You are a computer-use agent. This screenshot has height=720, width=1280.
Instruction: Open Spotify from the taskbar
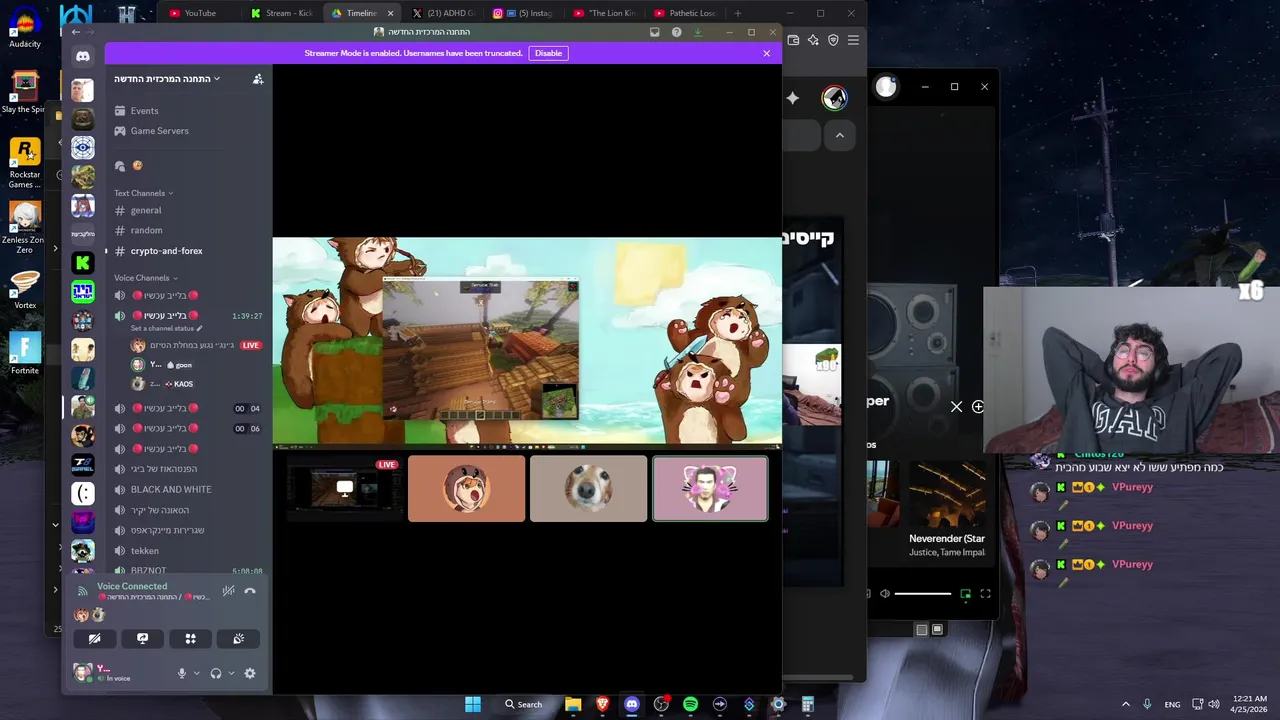coord(690,704)
